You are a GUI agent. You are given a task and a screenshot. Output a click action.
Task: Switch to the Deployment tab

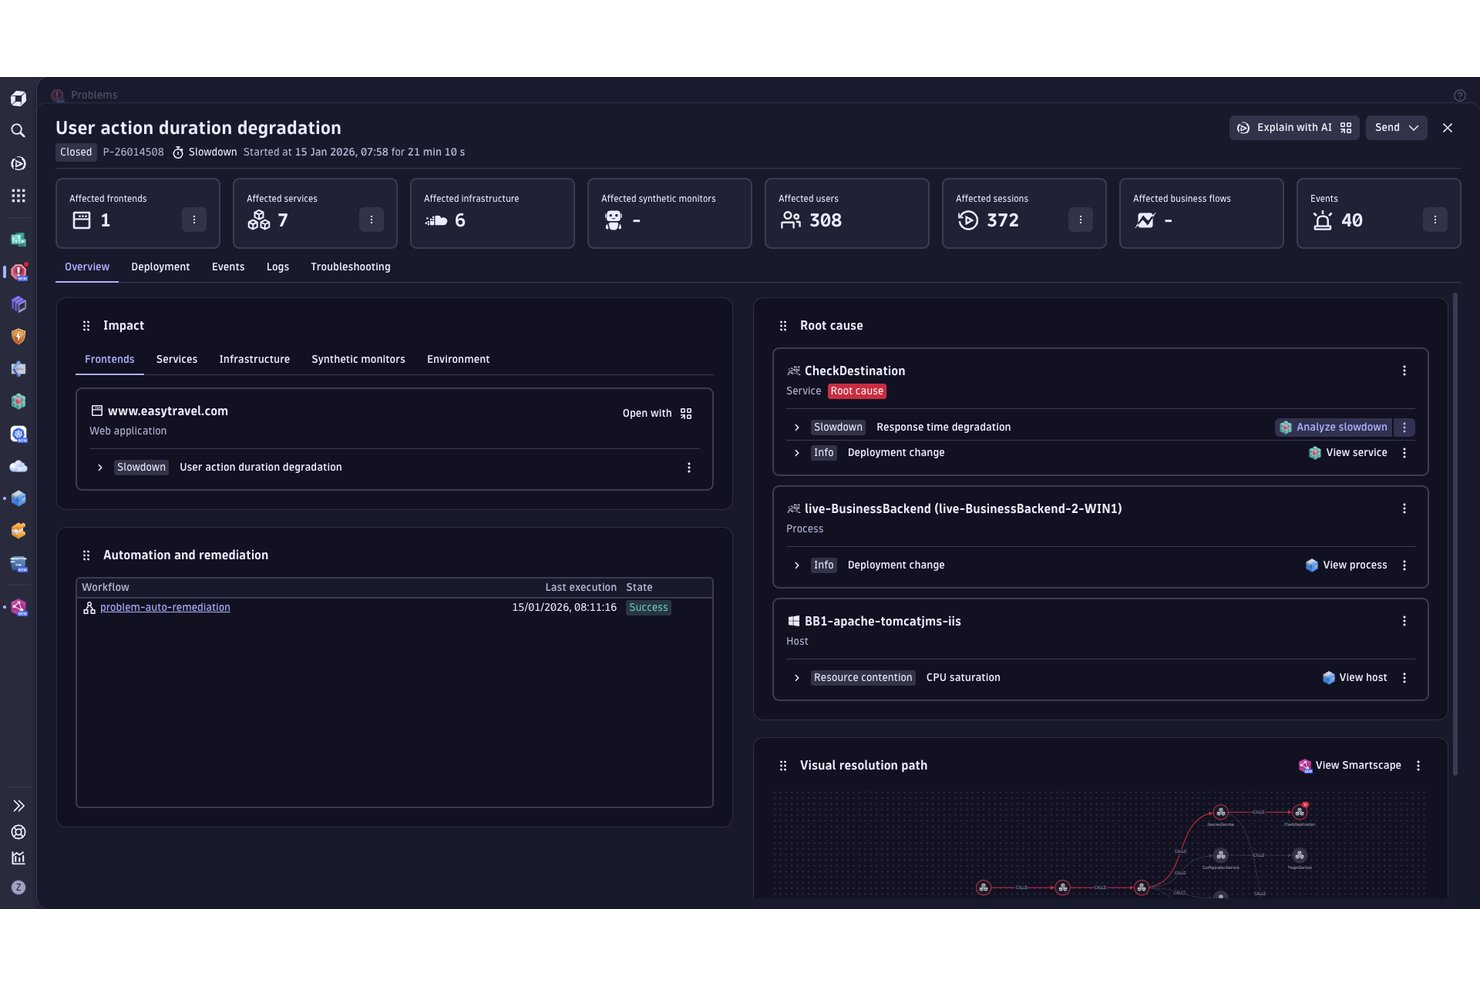(160, 267)
